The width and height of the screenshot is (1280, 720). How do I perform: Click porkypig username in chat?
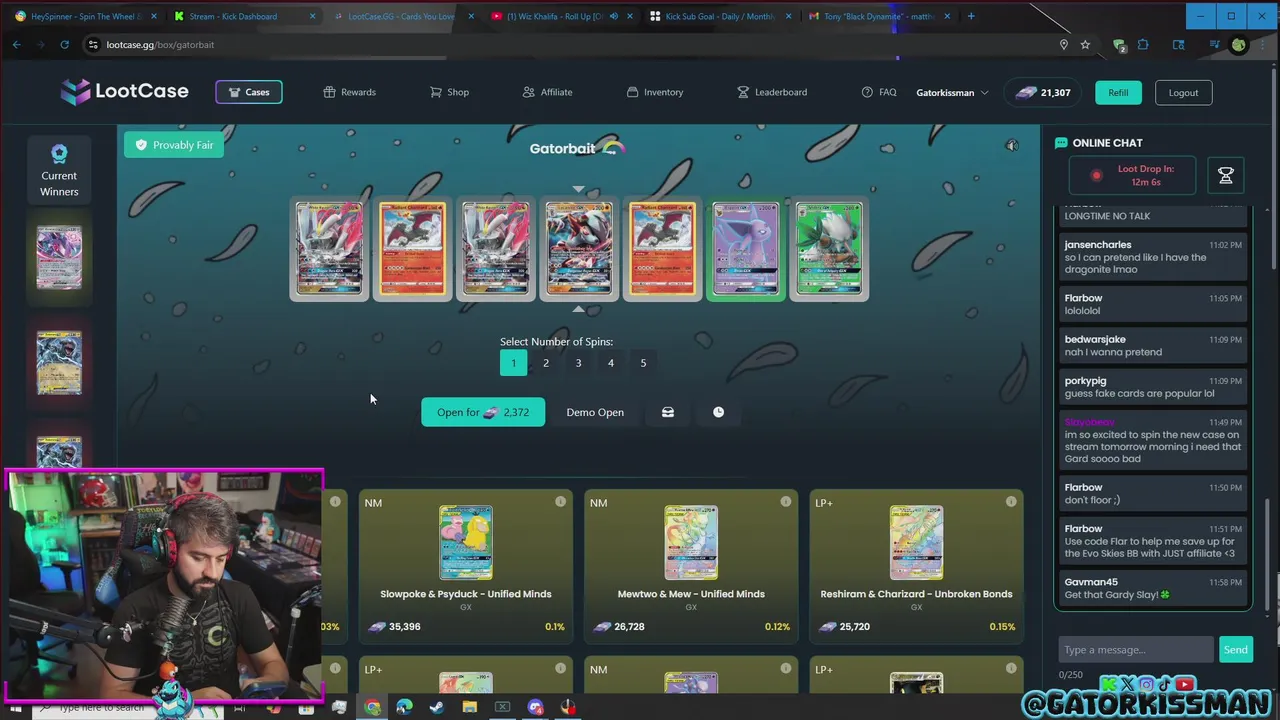1085,381
